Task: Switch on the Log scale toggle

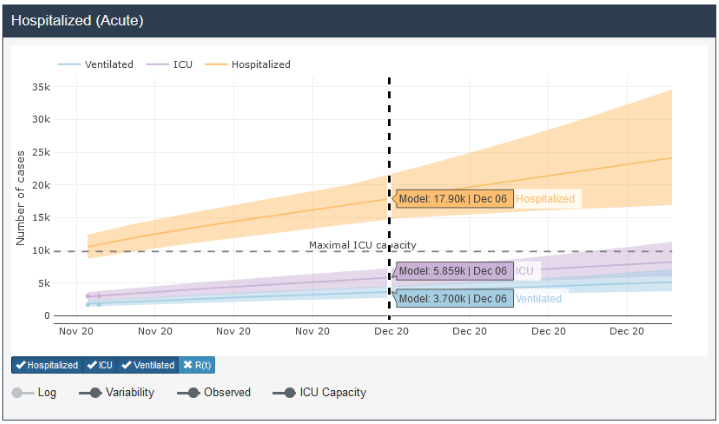Action: pyautogui.click(x=23, y=393)
